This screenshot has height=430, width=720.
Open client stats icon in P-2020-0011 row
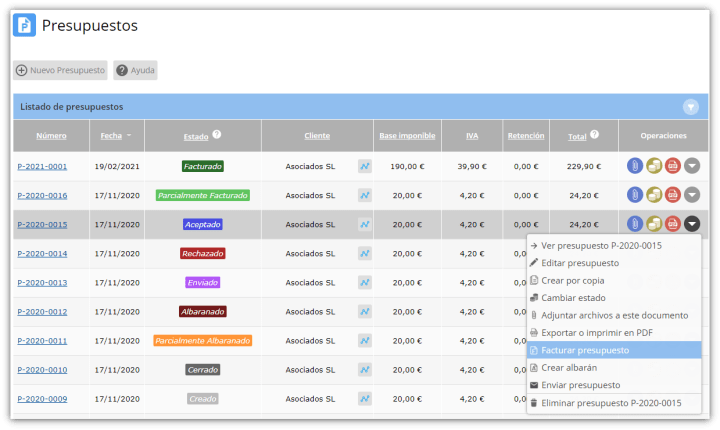point(365,341)
